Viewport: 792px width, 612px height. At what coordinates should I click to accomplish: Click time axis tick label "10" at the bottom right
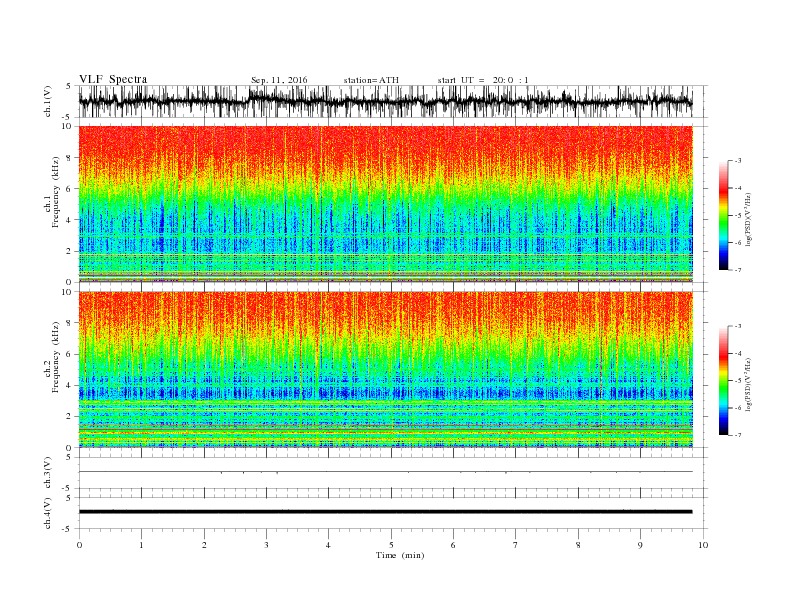(703, 545)
